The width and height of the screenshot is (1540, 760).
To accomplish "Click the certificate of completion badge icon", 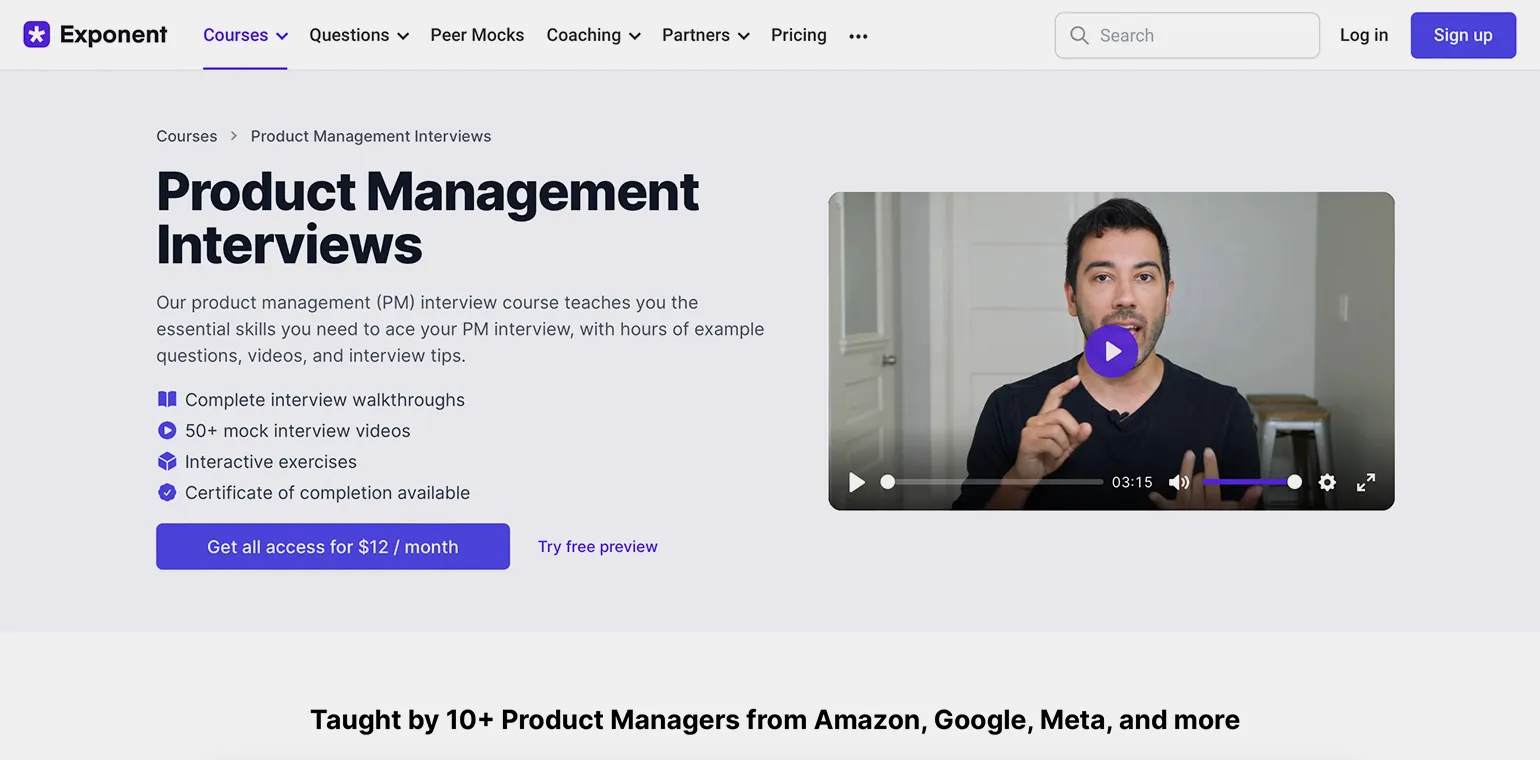I will tap(167, 492).
